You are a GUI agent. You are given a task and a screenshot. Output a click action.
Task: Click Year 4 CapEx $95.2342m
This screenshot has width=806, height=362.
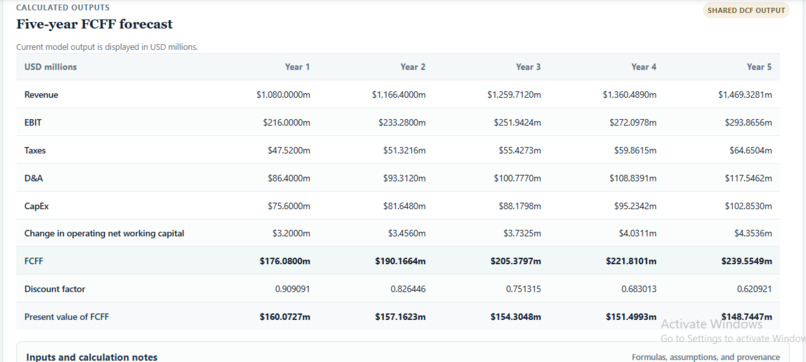(x=635, y=206)
